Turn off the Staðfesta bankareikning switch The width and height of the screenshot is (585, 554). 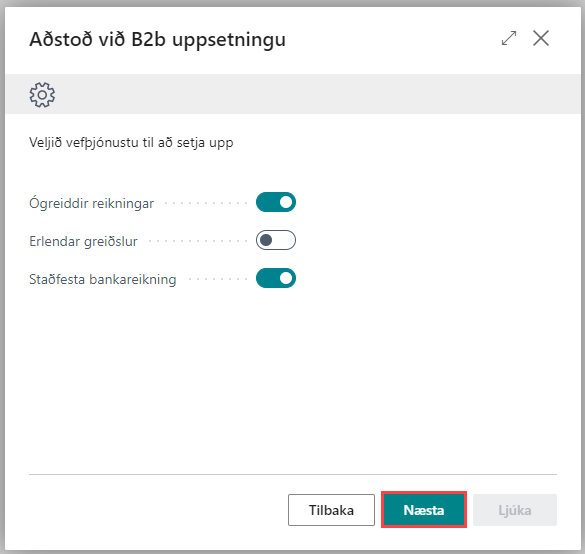pyautogui.click(x=276, y=278)
